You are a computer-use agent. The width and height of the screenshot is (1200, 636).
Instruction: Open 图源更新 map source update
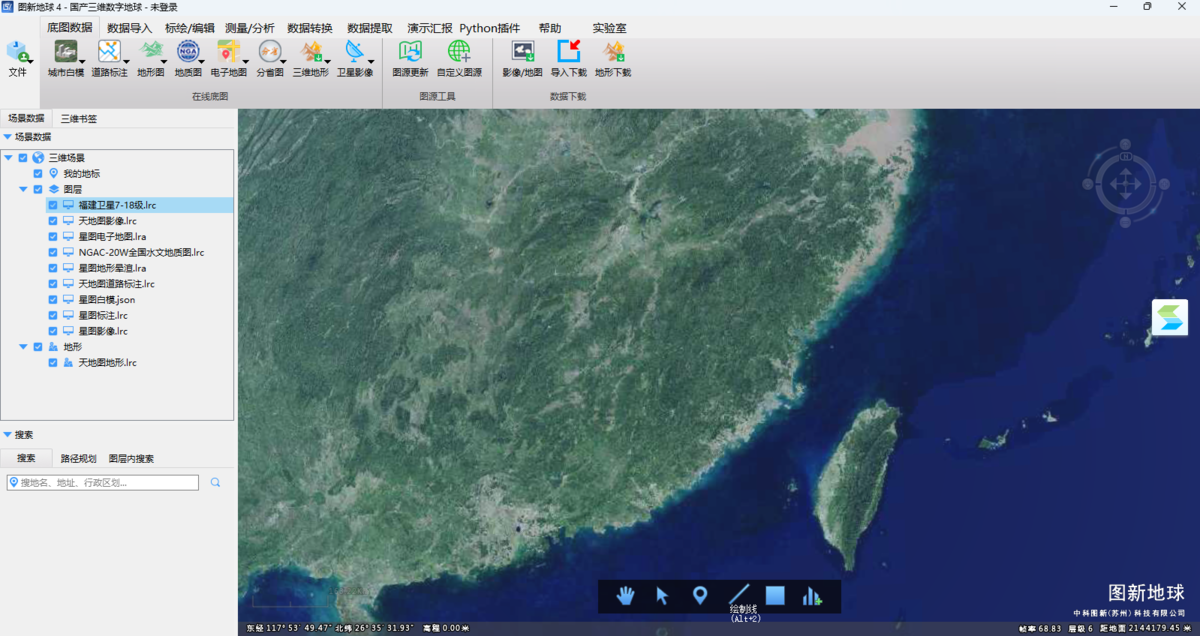pyautogui.click(x=410, y=53)
